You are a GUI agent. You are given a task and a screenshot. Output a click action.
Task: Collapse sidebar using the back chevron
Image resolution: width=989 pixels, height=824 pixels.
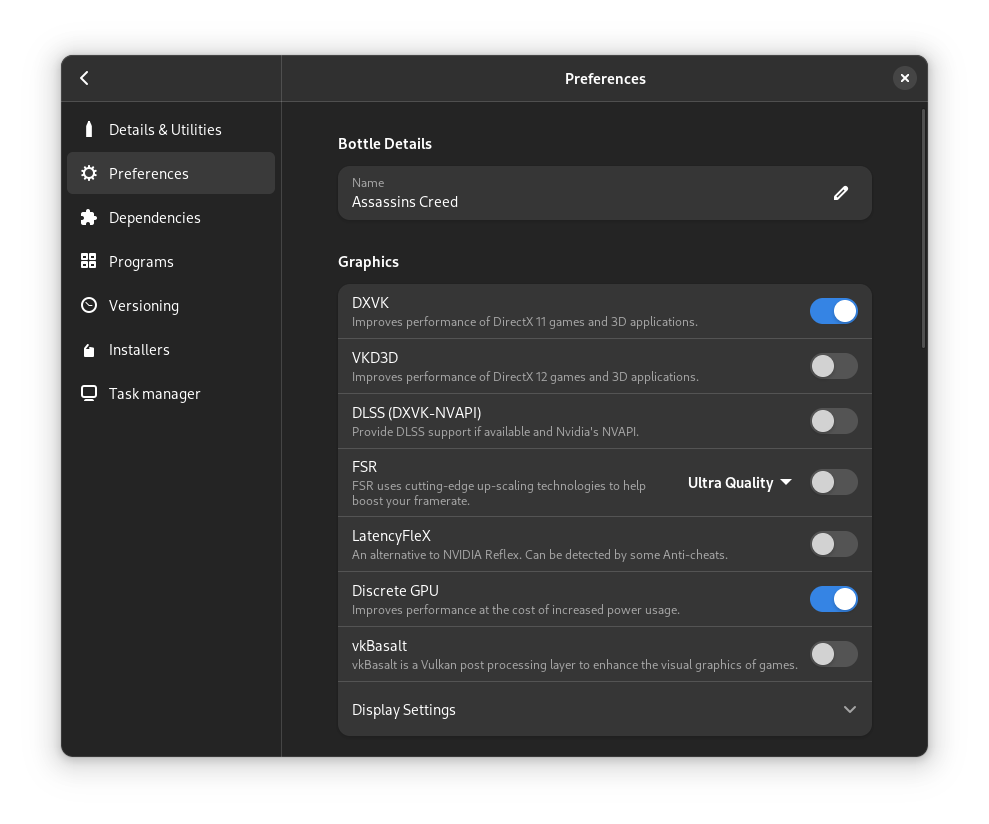point(84,78)
